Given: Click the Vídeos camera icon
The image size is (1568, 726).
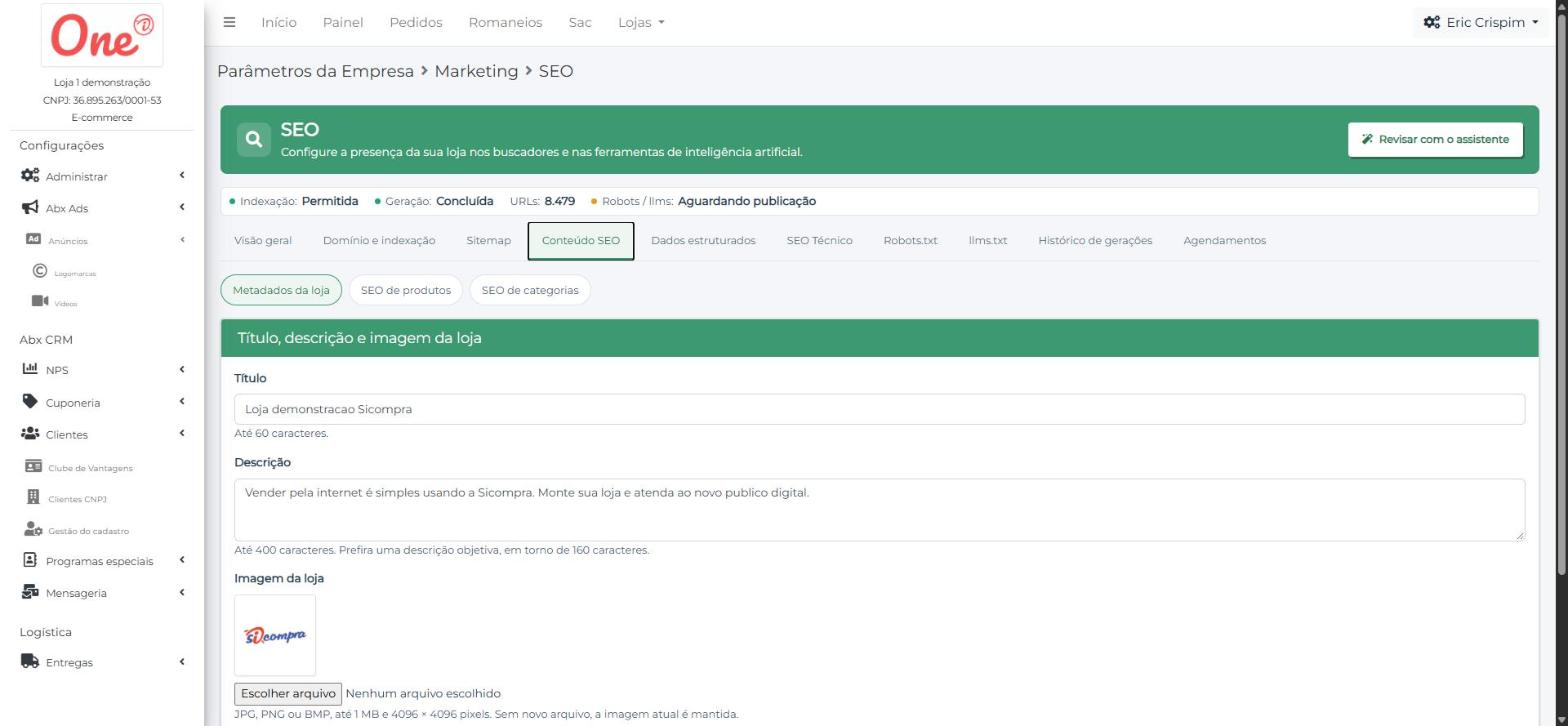Looking at the screenshot, I should pos(40,301).
